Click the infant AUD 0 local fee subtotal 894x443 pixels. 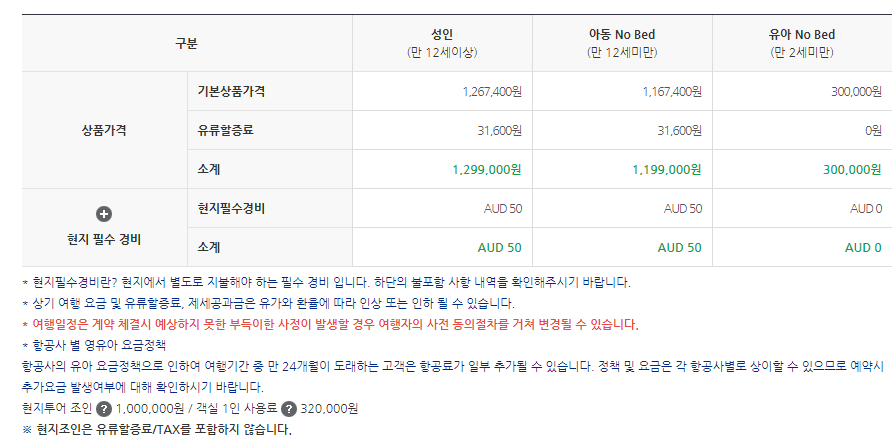tap(863, 247)
